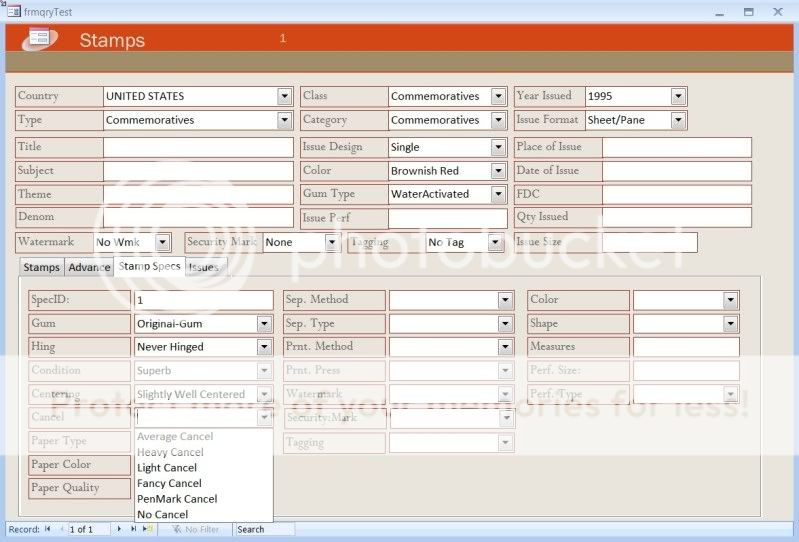Viewport: 799px width, 542px height.
Task: Click the Perf. Size input field
Action: 686,370
